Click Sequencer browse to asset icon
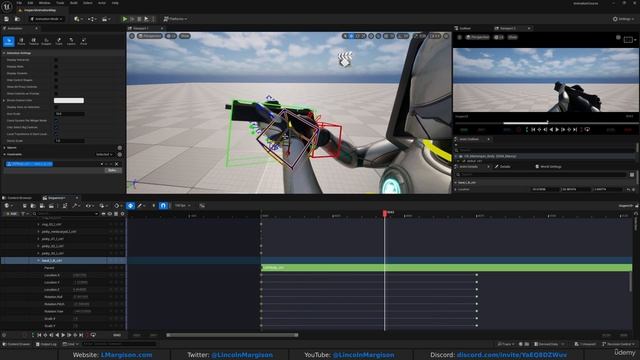Screen dimensions: 640x360 [x=33, y=206]
